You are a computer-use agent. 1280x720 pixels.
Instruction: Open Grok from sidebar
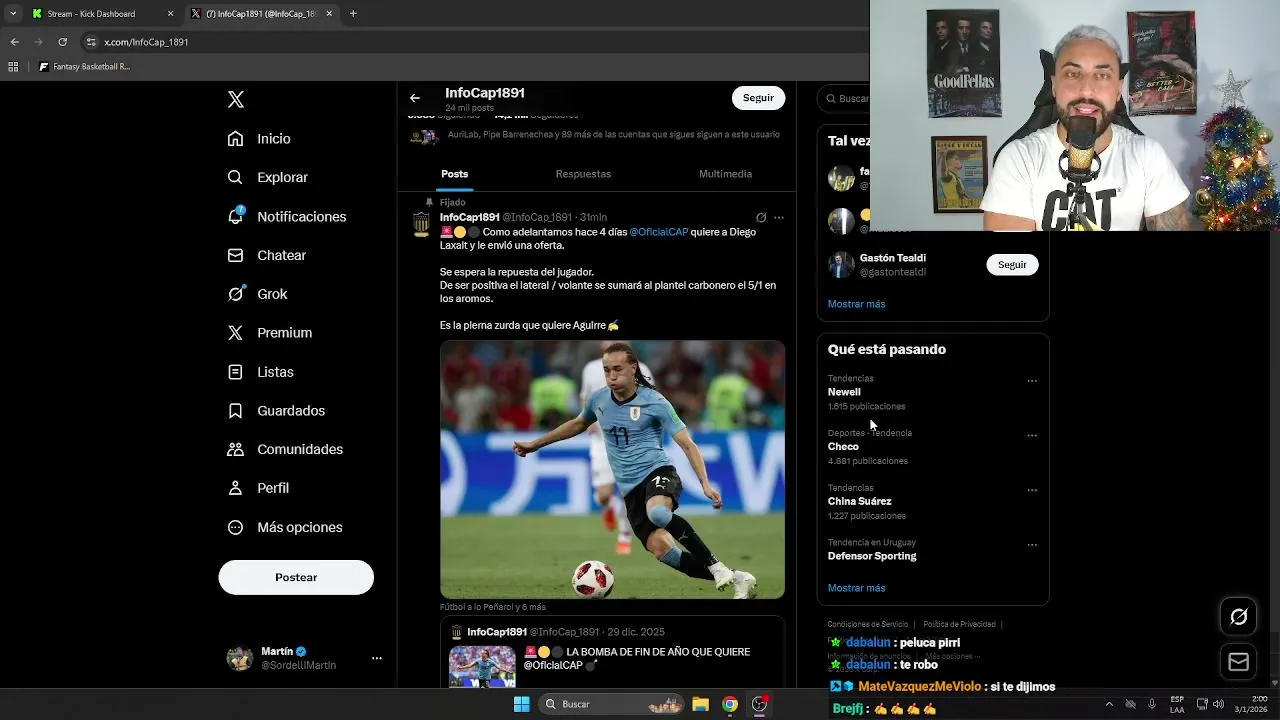pos(257,294)
